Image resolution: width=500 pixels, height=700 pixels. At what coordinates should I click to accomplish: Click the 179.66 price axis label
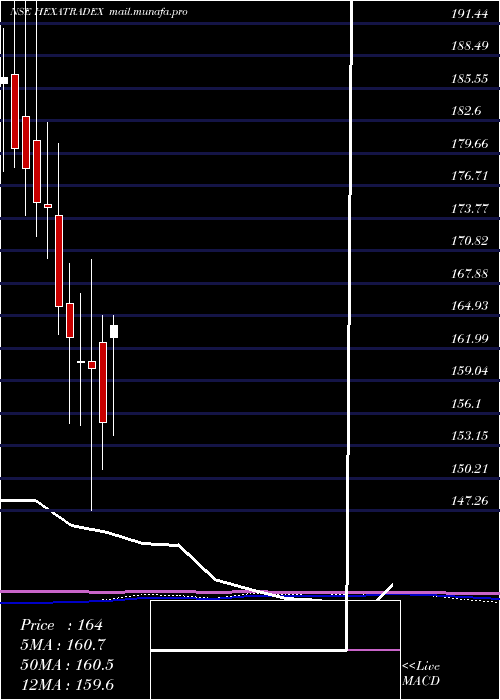(x=469, y=144)
